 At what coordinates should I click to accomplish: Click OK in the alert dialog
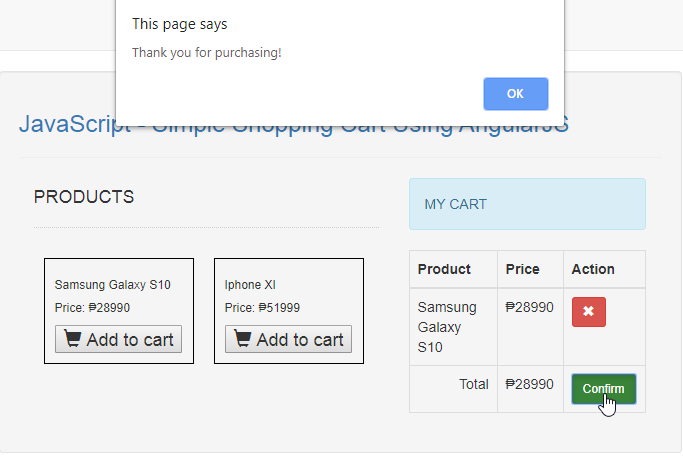click(x=515, y=93)
